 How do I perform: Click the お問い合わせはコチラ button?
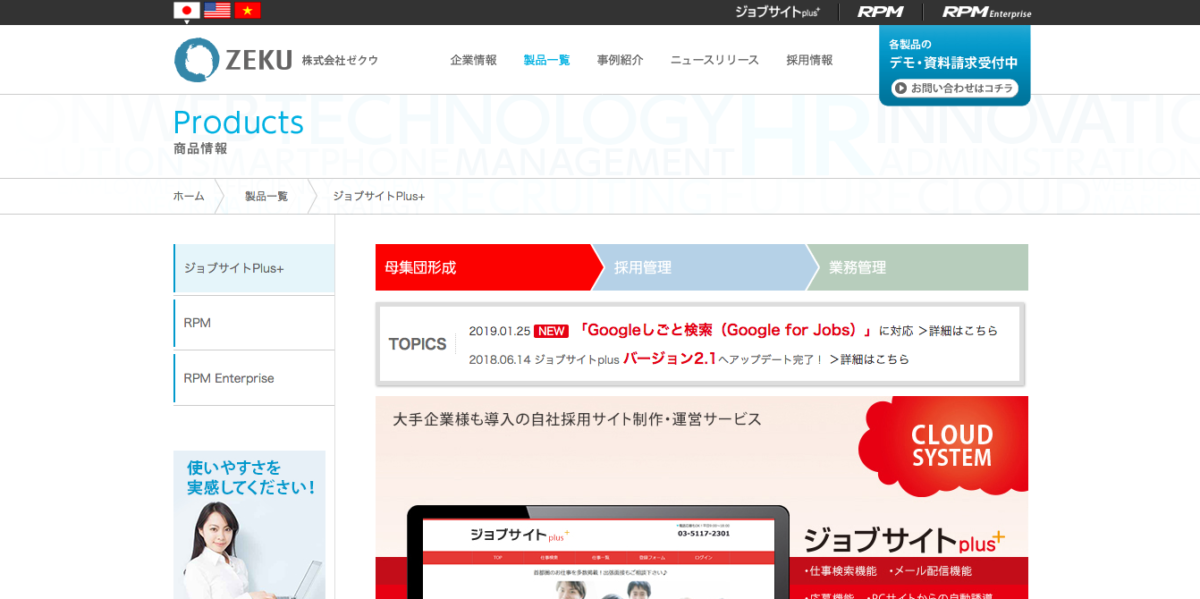954,88
